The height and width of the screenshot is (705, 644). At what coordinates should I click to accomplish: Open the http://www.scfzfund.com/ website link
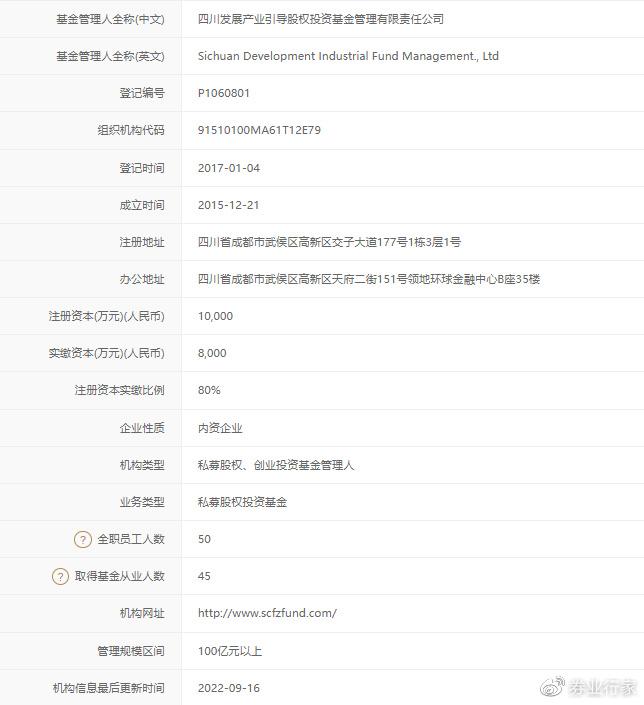[267, 613]
